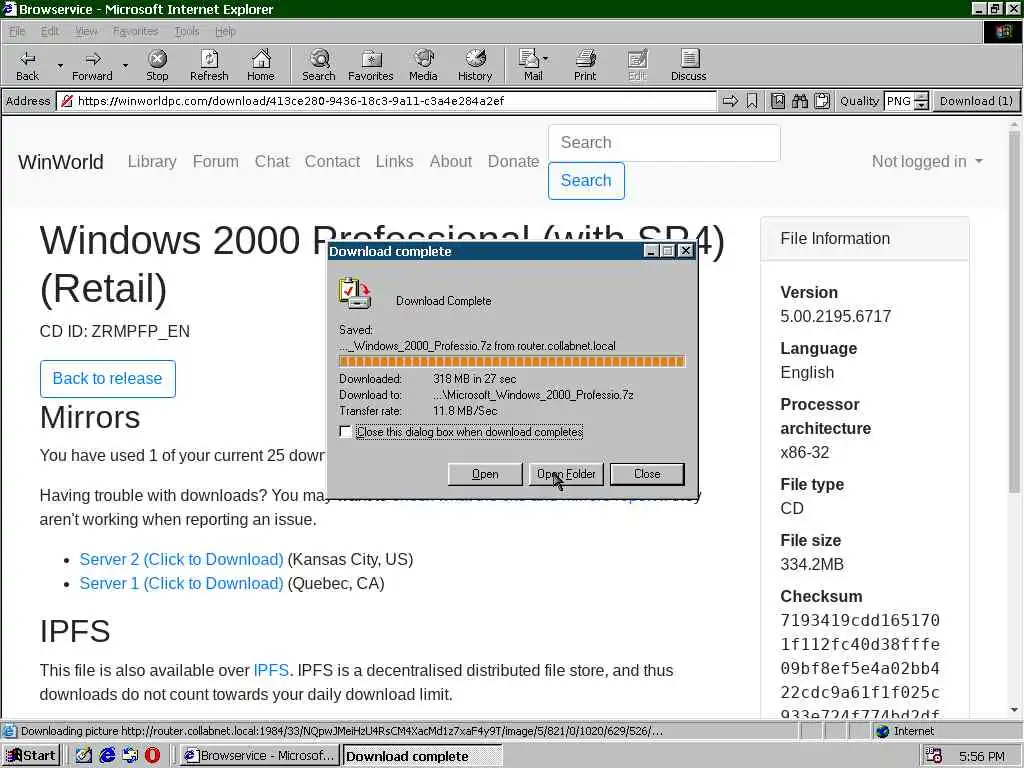Click the page icon left of the URL
This screenshot has height=768, width=1024.
[66, 101]
